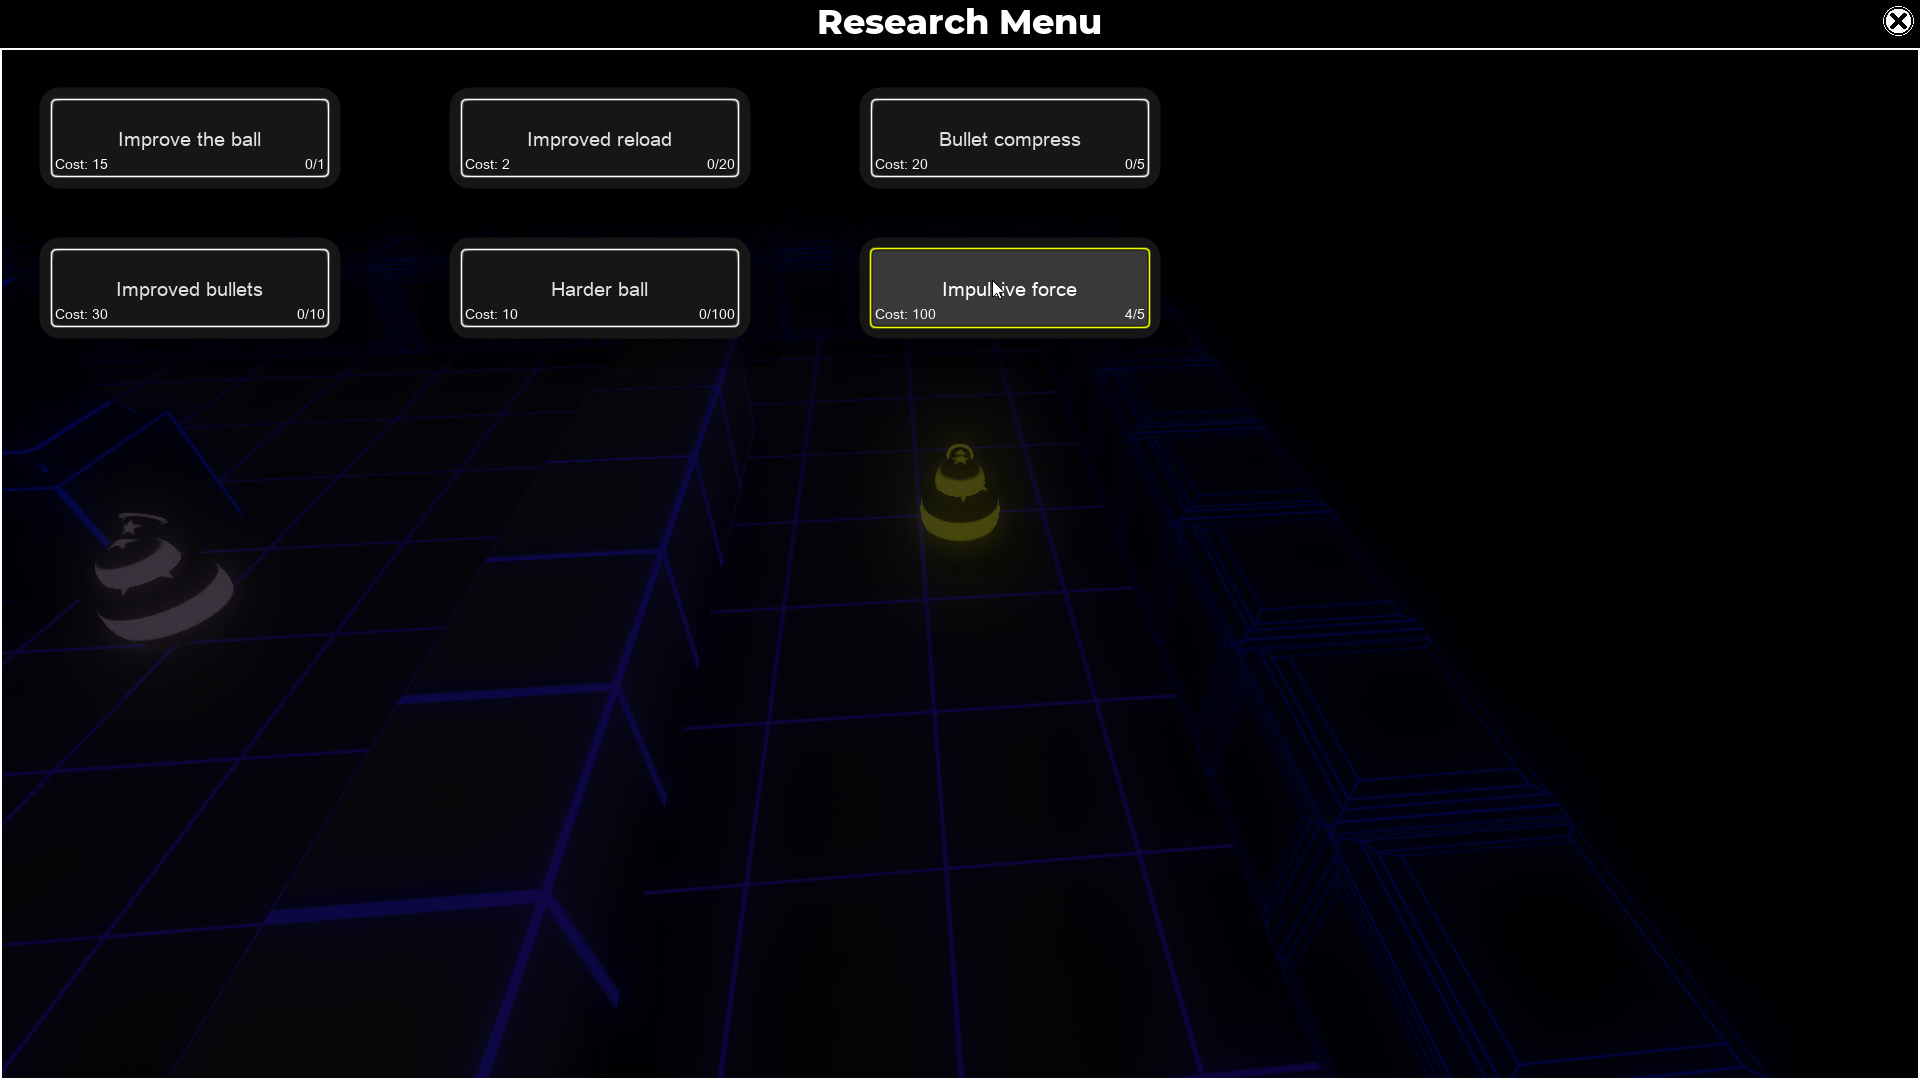This screenshot has height=1080, width=1920.
Task: Close the Research Menu with the X icon
Action: [1897, 21]
